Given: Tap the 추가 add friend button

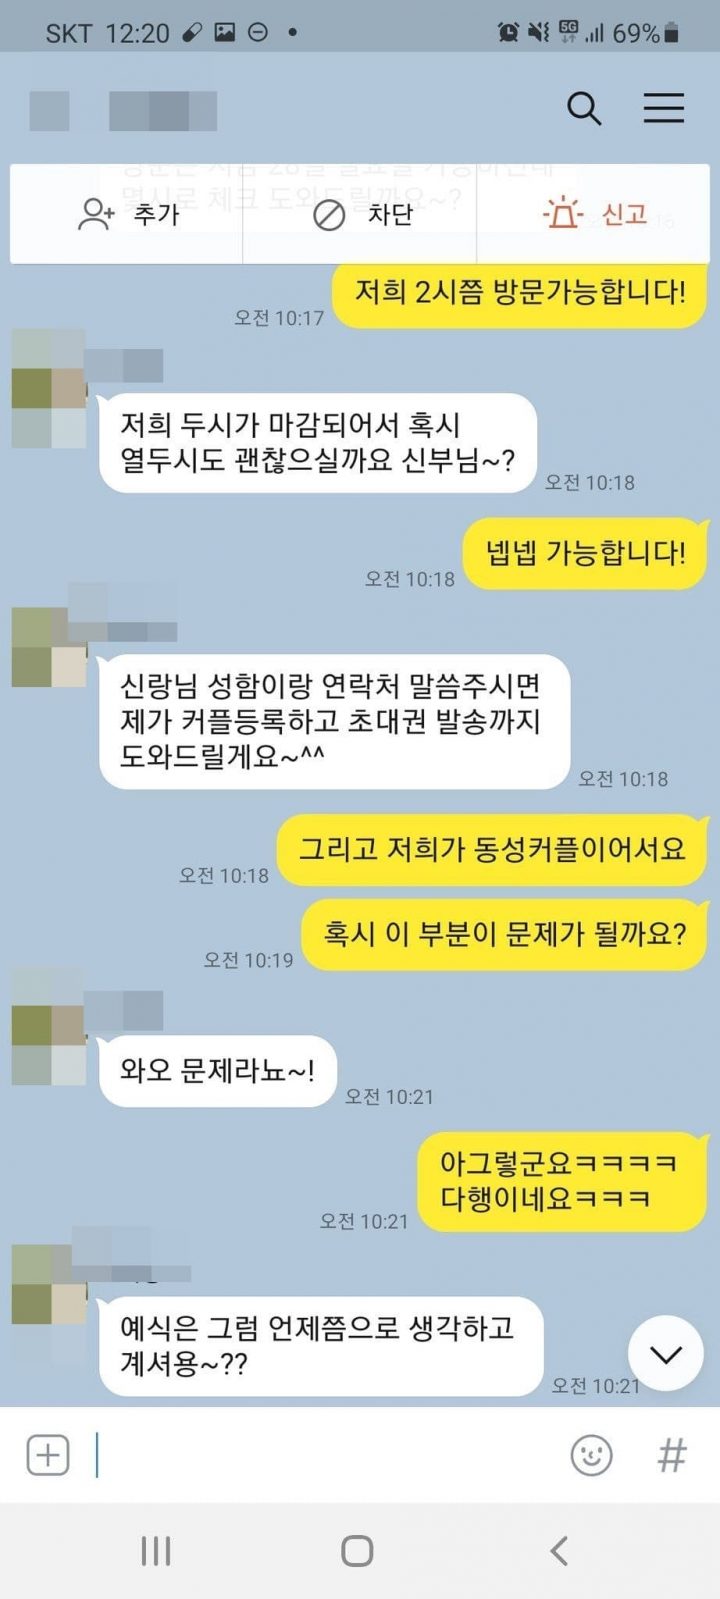Looking at the screenshot, I should (127, 214).
